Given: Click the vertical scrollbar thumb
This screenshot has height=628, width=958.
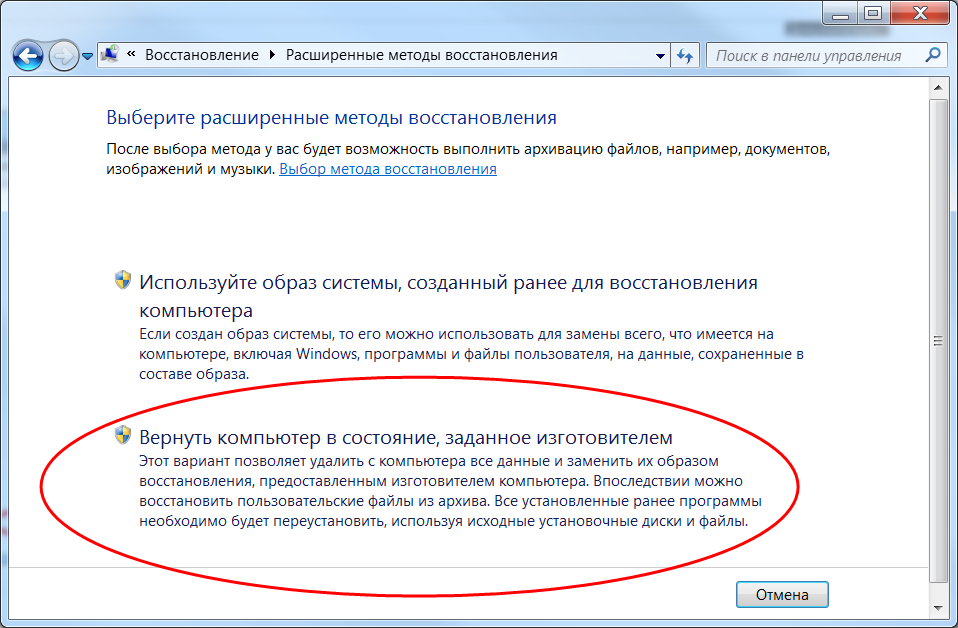Looking at the screenshot, I should coord(938,341).
